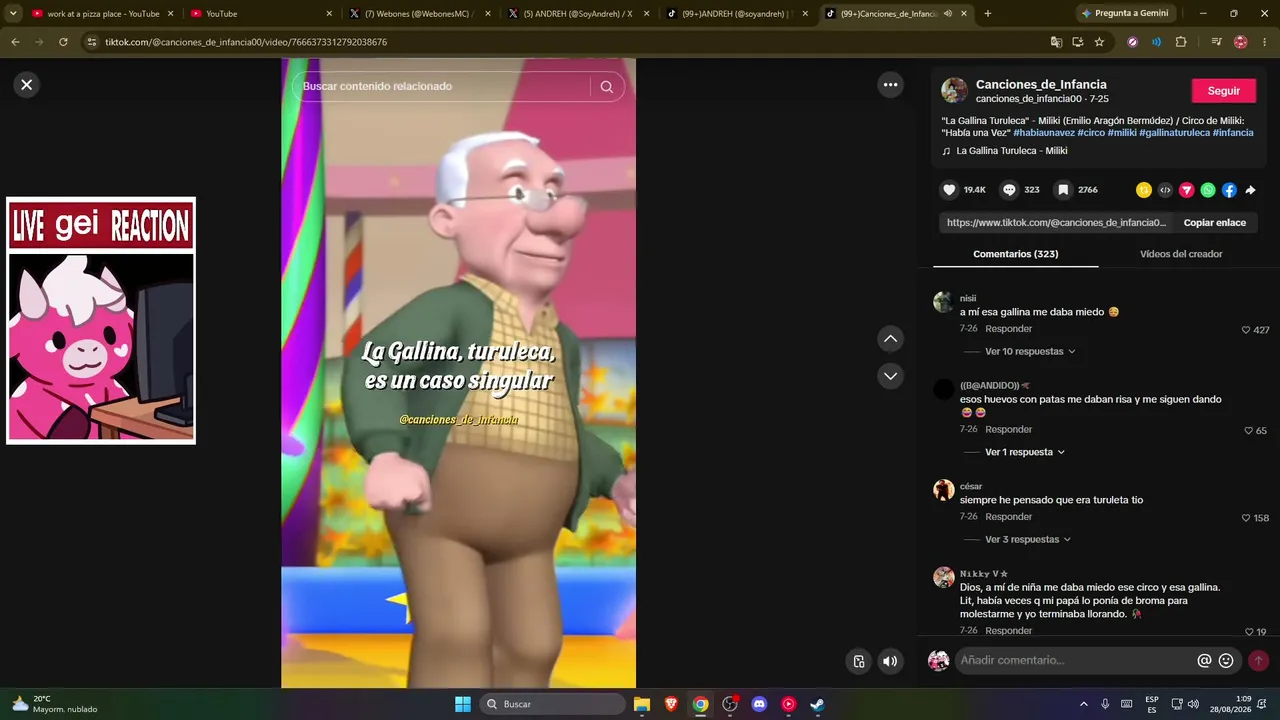Go back to the previous page
Screen dimensions: 1280x720
pos(15,42)
